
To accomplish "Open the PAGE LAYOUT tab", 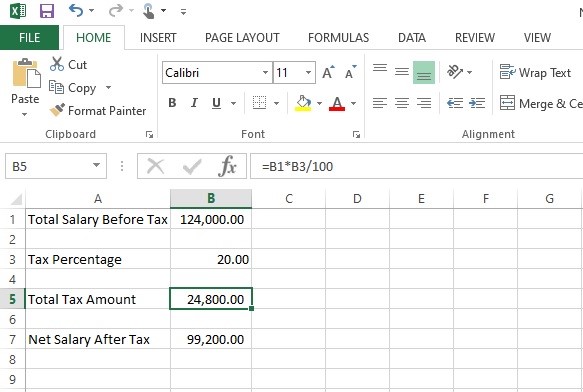I will pos(242,38).
